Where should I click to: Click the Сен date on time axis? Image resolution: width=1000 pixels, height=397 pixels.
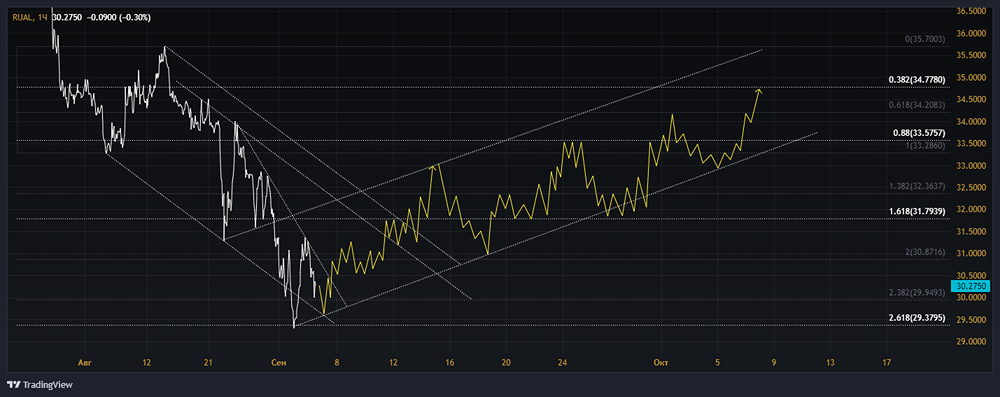[x=280, y=363]
